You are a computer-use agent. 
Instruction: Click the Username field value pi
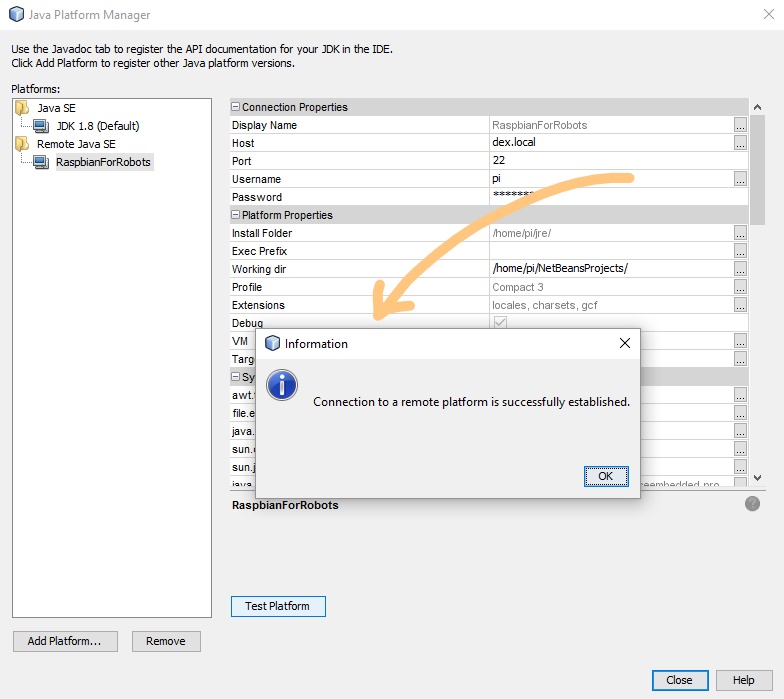click(x=612, y=178)
